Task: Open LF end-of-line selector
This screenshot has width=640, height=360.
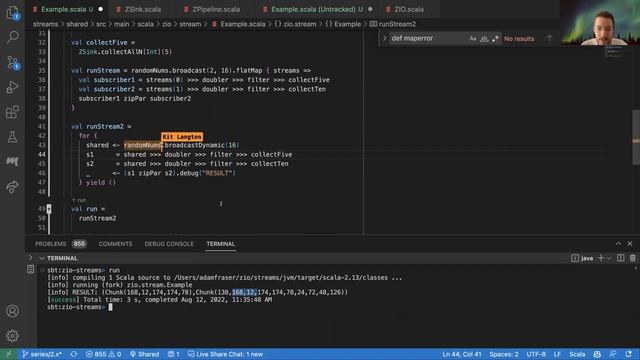Action: tap(557, 354)
